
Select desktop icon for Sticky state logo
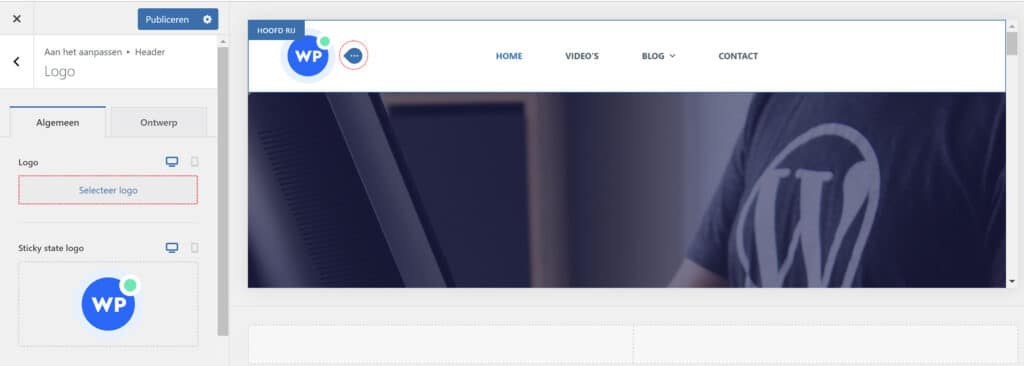172,248
